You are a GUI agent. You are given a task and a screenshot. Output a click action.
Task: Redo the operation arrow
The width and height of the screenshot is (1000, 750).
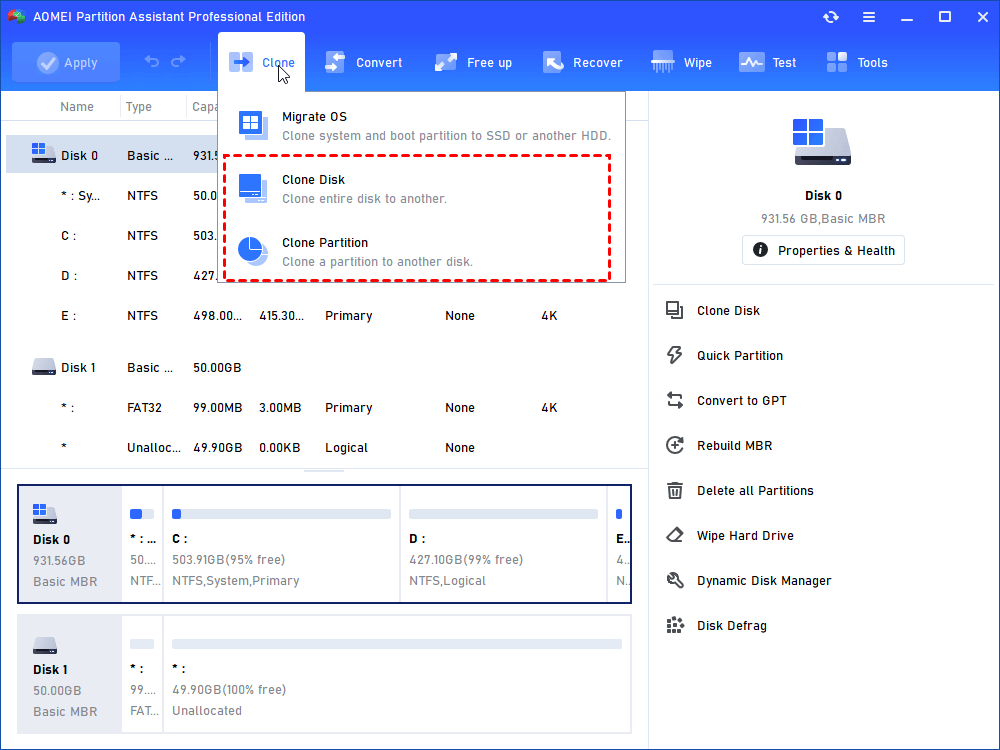coord(179,61)
